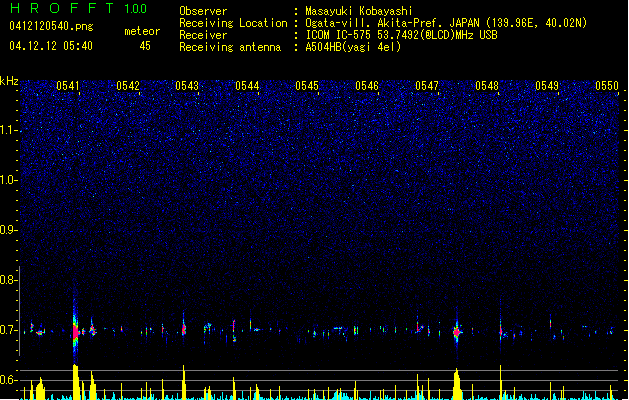
Task: Click the meteor count value 45
Action: tap(145, 46)
